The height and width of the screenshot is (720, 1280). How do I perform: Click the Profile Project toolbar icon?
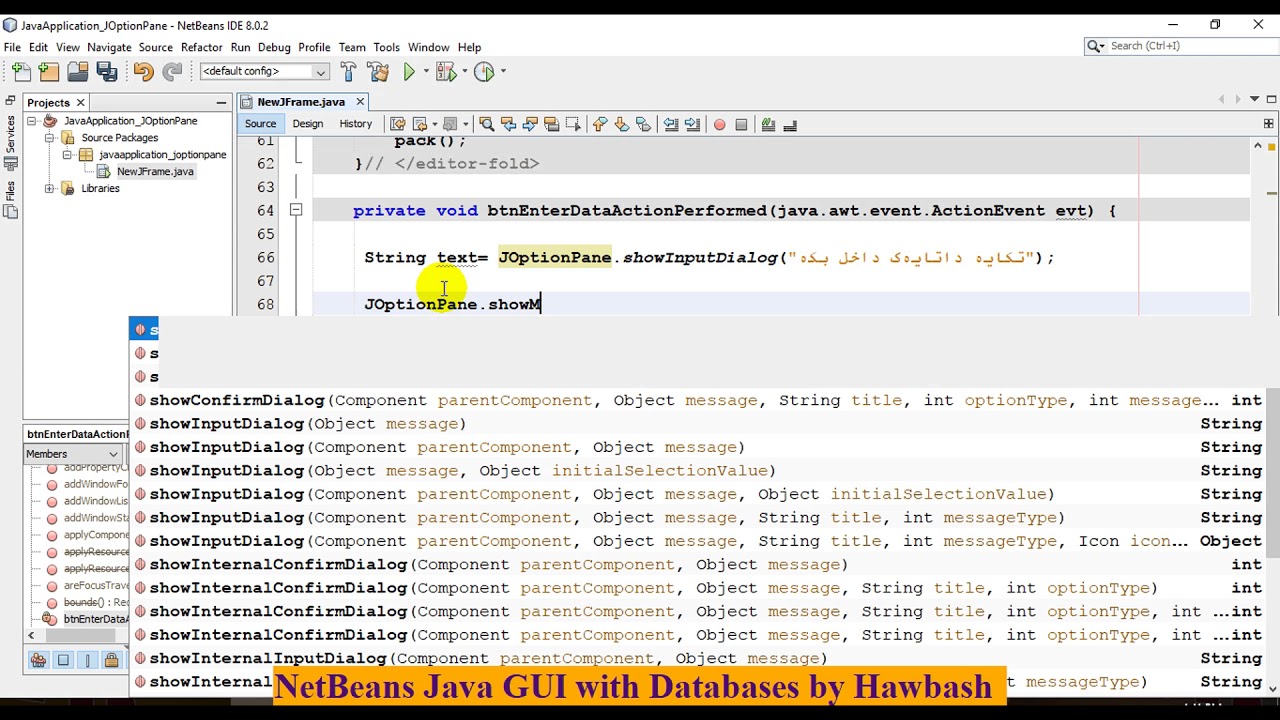[x=484, y=72]
